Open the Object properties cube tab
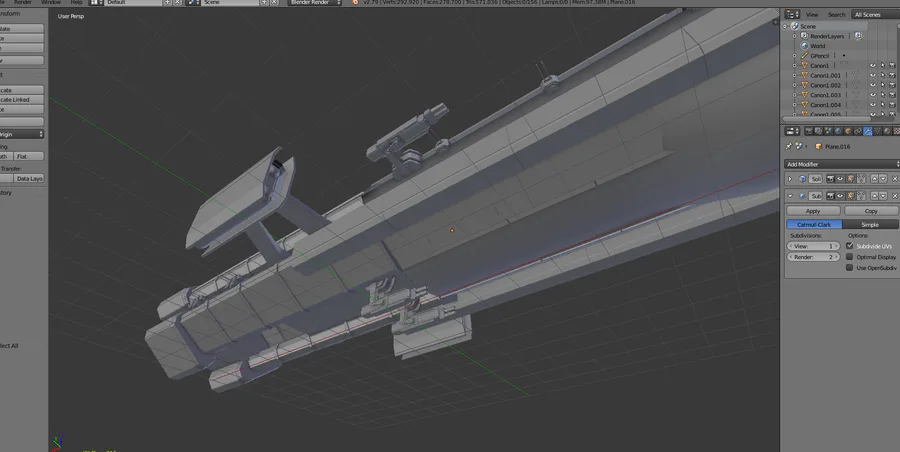900x452 pixels. [x=848, y=131]
